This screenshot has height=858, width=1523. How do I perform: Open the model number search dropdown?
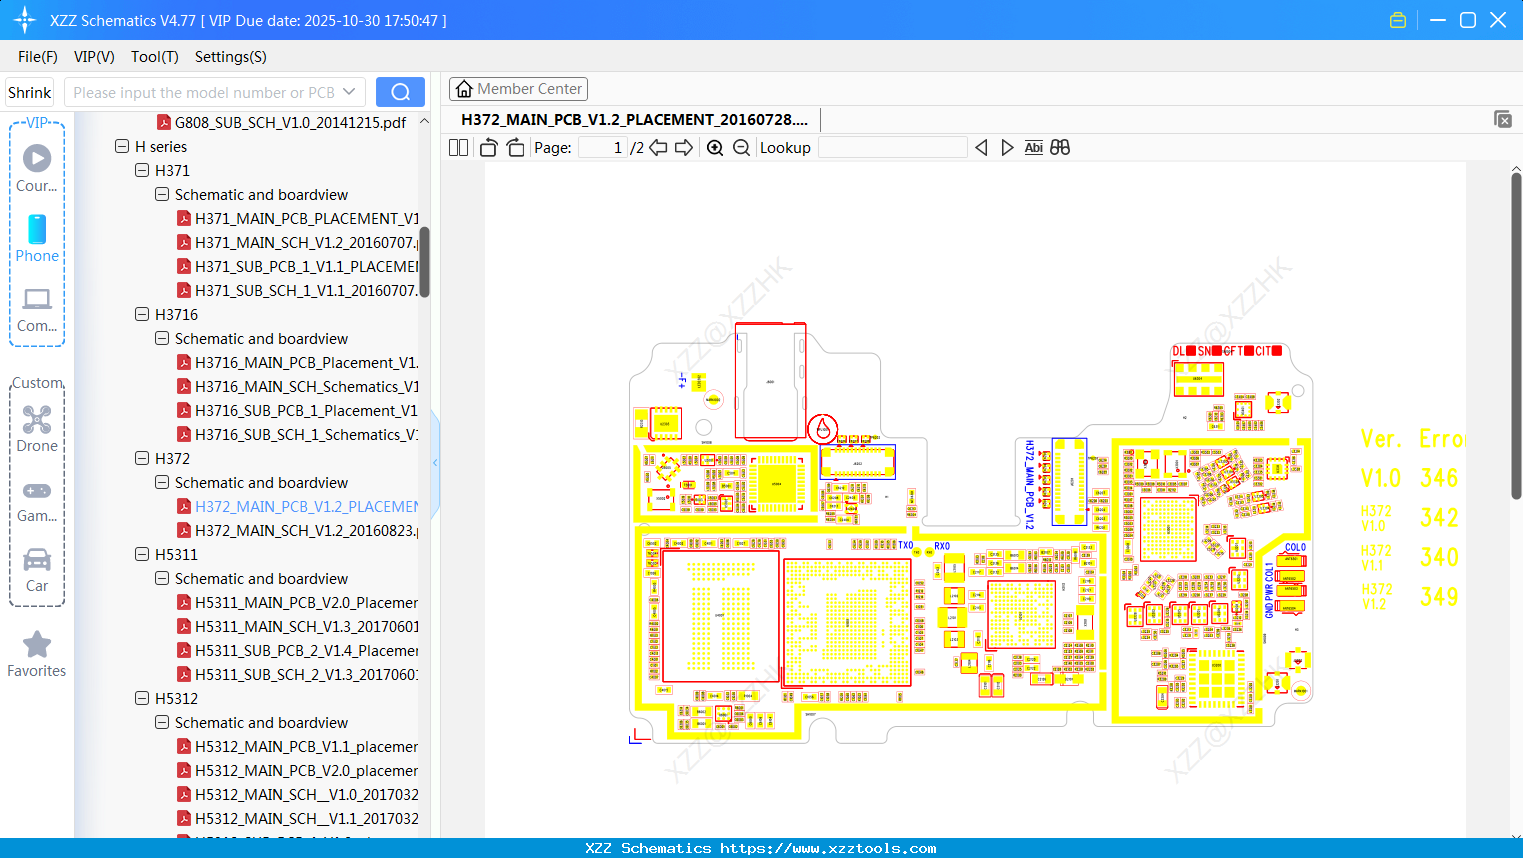[348, 91]
